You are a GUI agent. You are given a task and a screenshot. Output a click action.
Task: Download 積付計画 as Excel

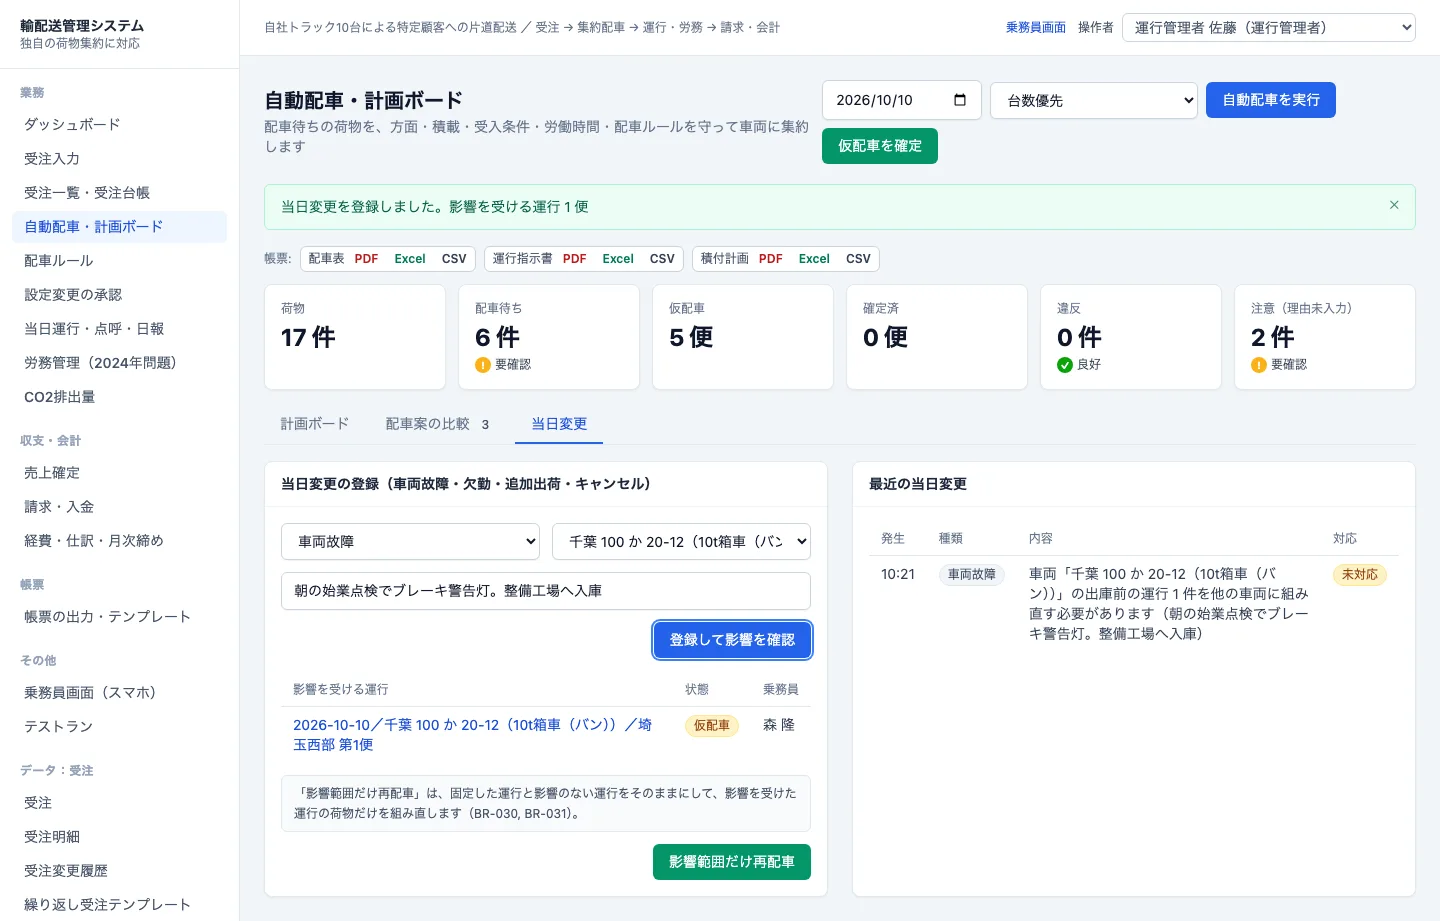pyautogui.click(x=814, y=259)
